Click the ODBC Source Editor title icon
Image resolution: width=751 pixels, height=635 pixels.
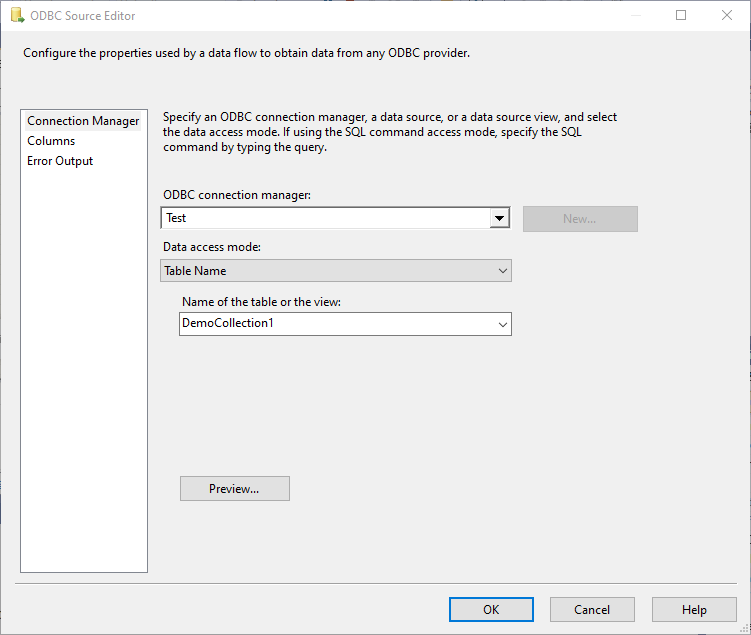(x=17, y=16)
